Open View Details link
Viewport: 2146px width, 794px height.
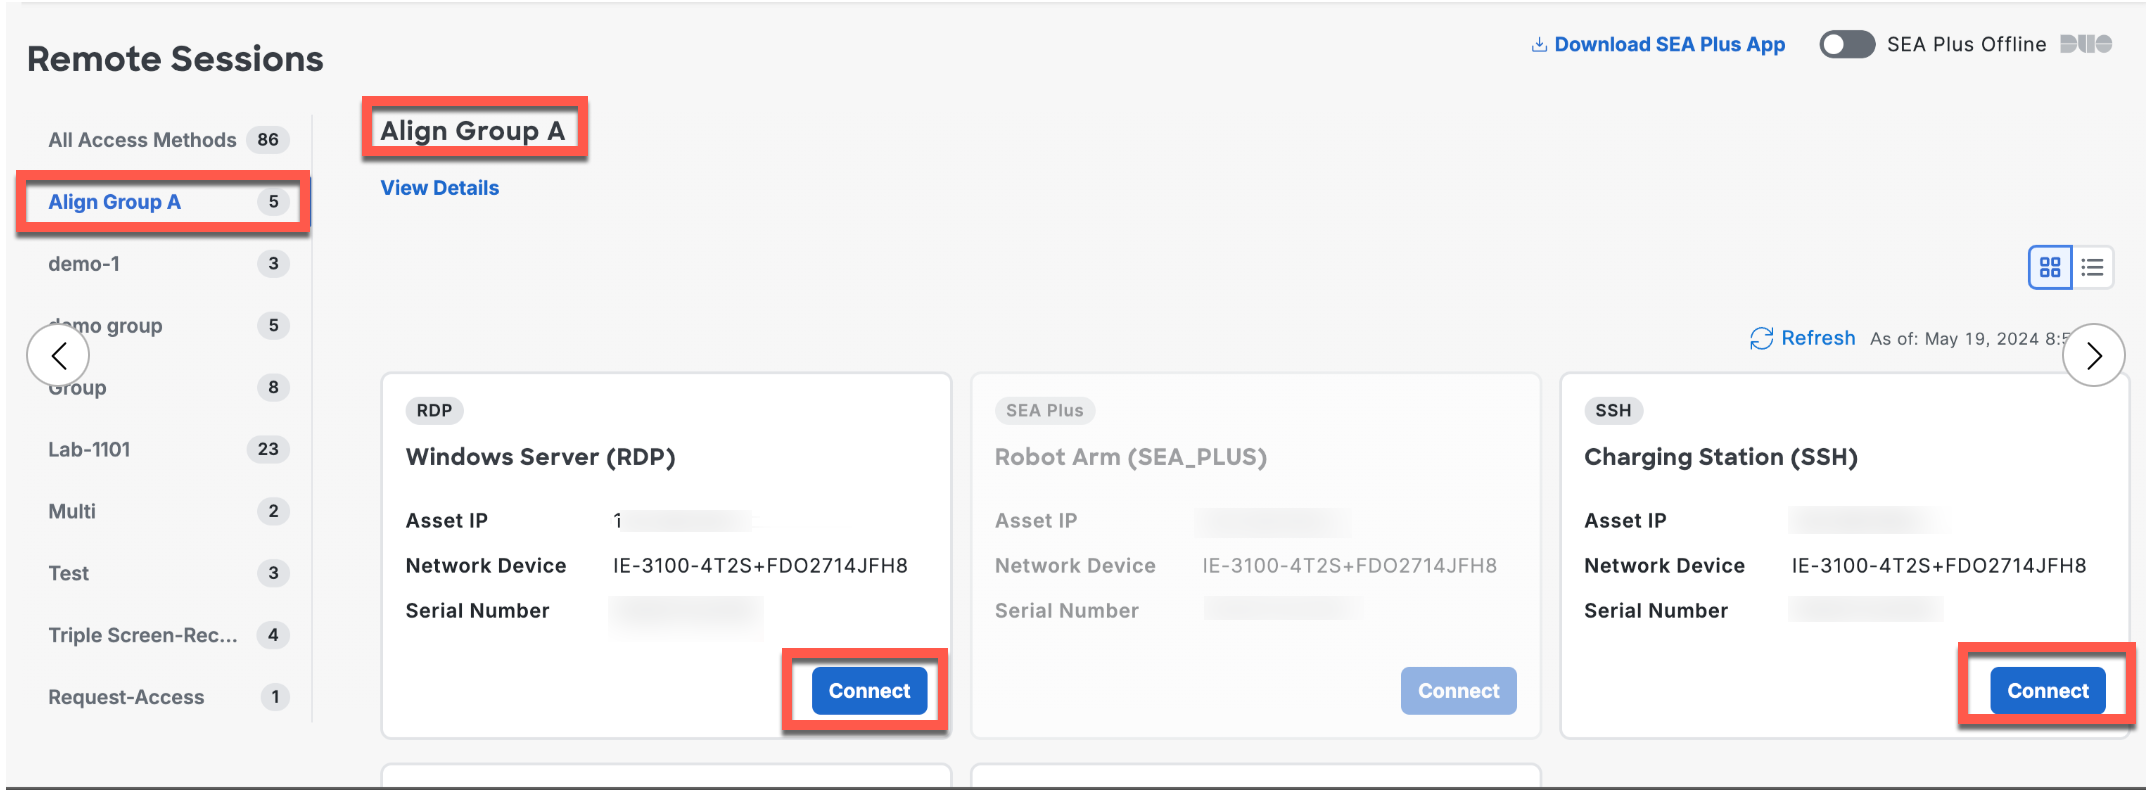[440, 188]
